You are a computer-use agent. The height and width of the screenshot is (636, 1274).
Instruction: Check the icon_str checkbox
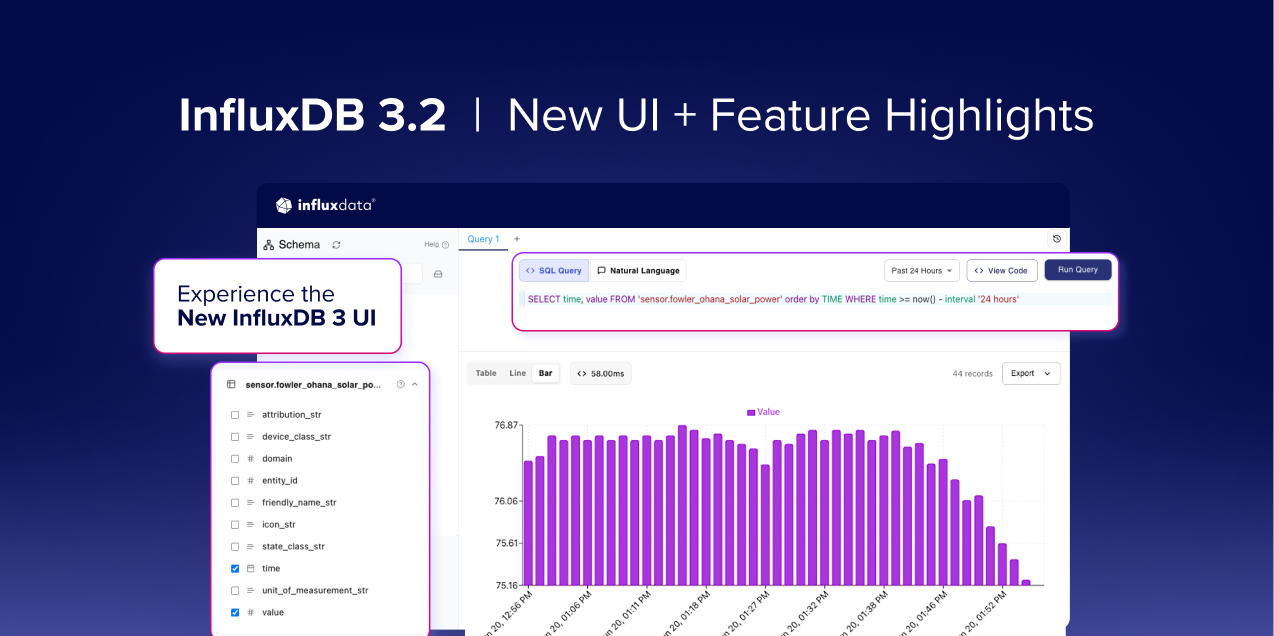[x=235, y=524]
